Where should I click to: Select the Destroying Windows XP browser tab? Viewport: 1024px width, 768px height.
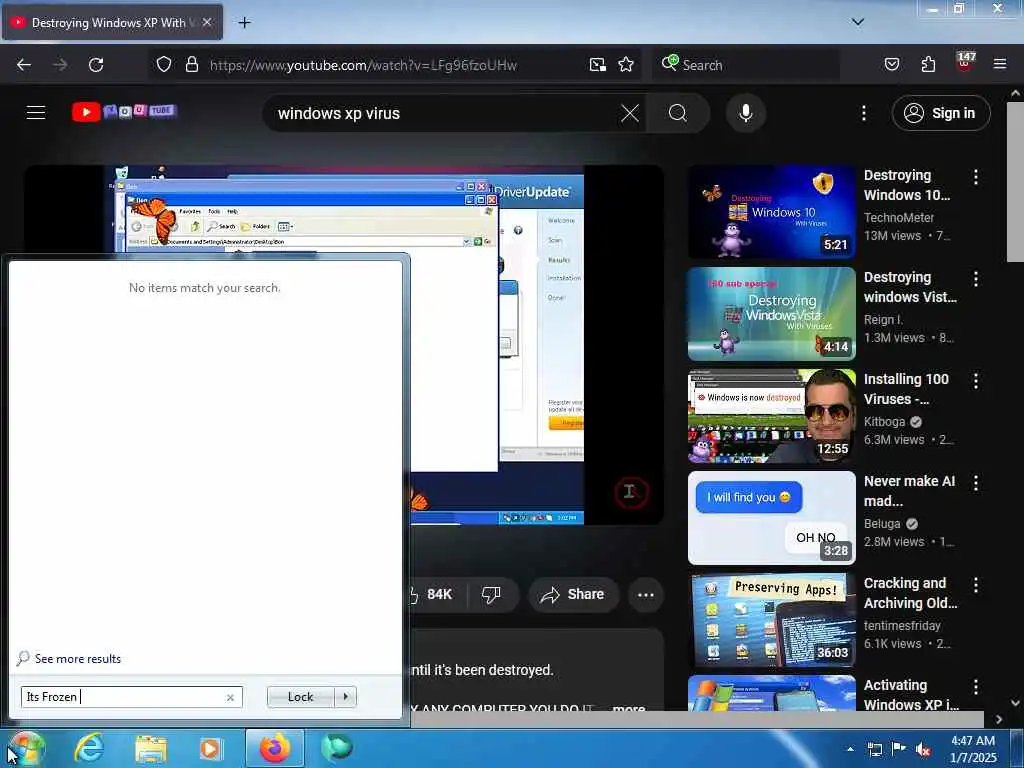coord(112,23)
